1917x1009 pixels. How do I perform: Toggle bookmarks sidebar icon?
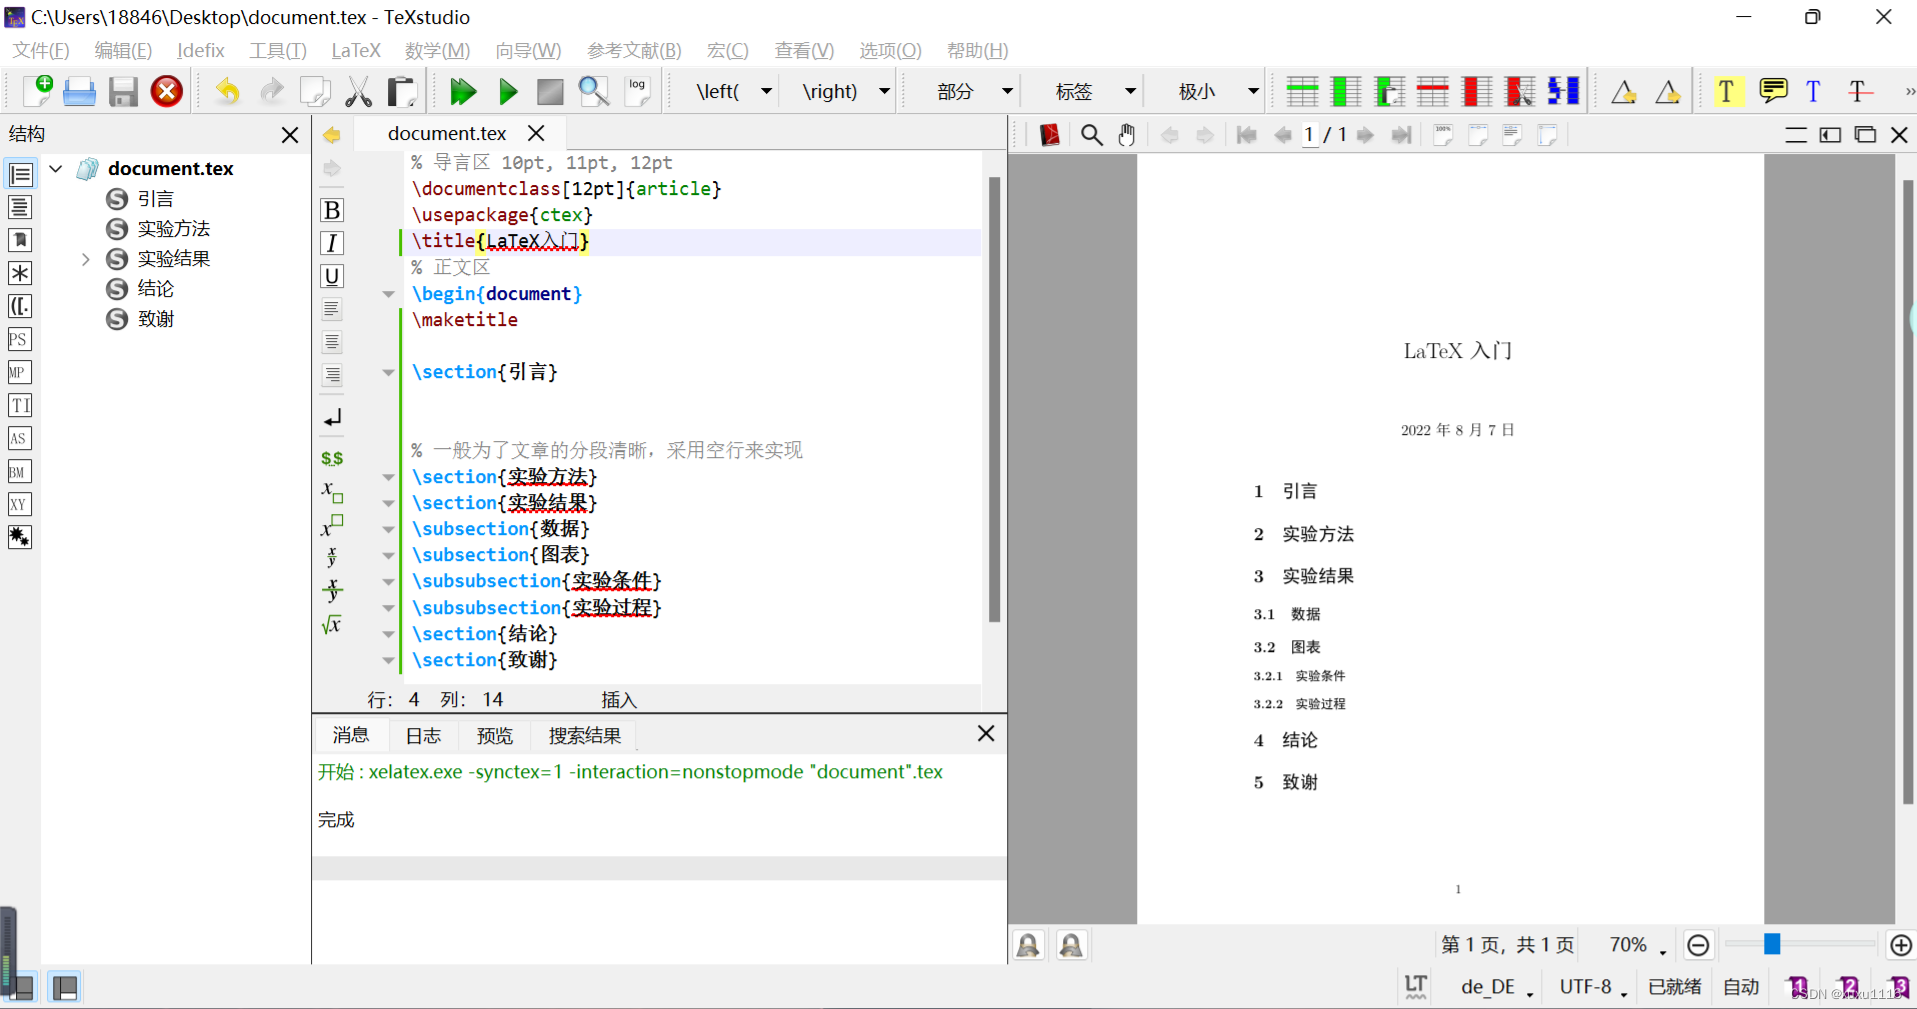point(20,240)
